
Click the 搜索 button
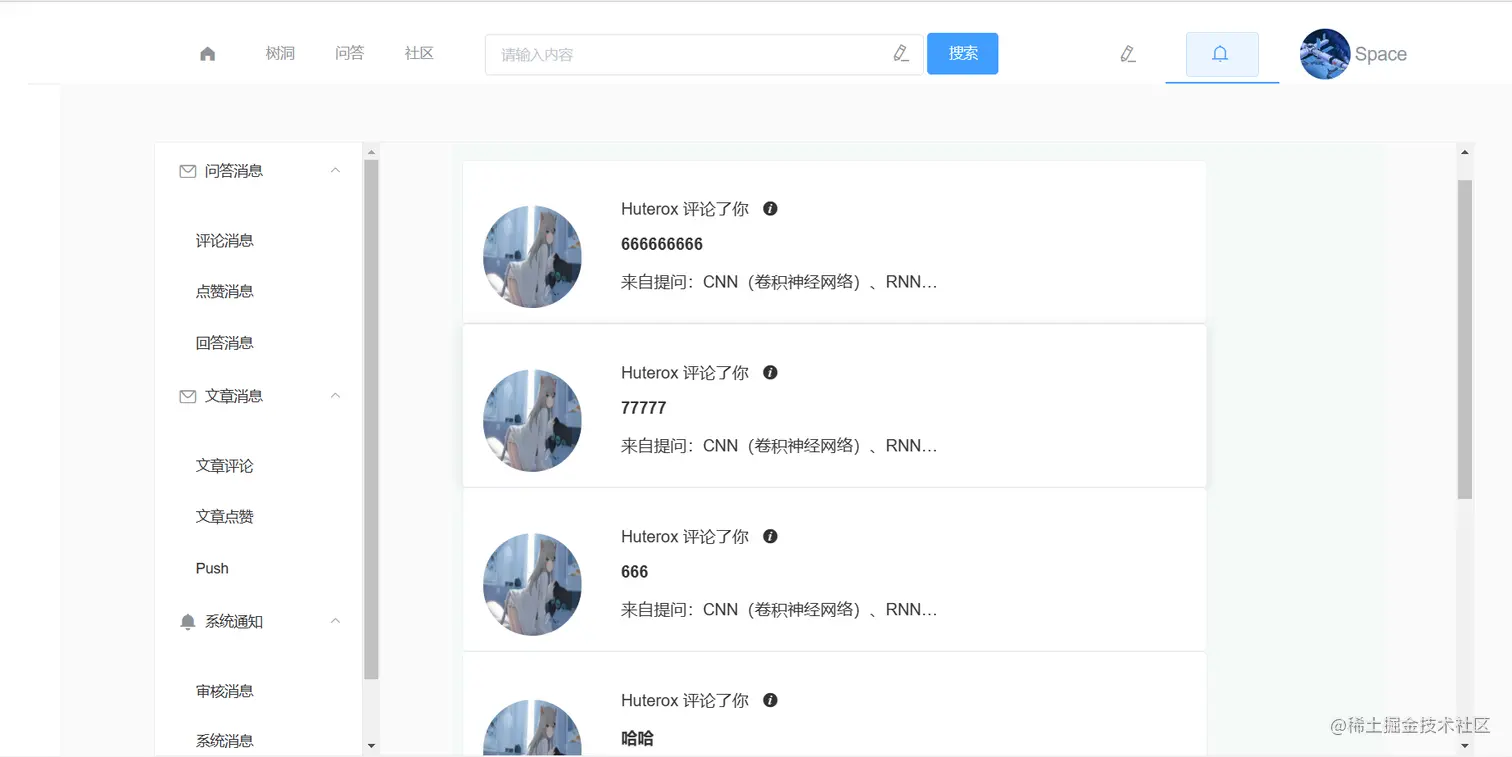coord(962,54)
